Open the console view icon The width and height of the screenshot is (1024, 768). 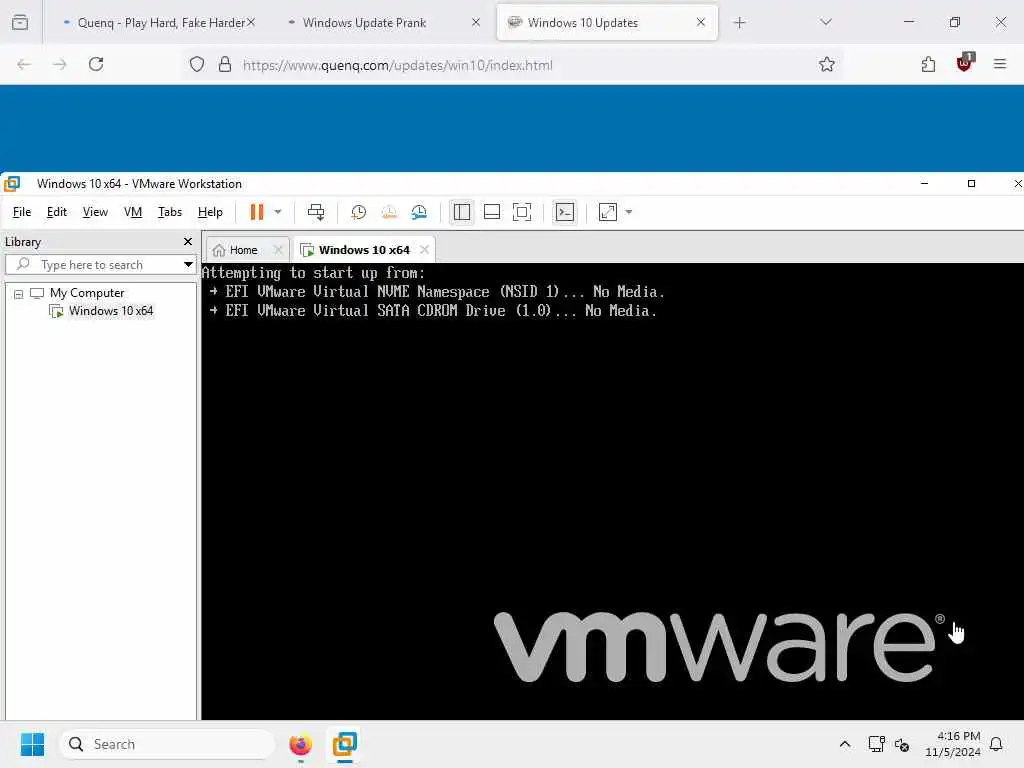click(x=564, y=212)
